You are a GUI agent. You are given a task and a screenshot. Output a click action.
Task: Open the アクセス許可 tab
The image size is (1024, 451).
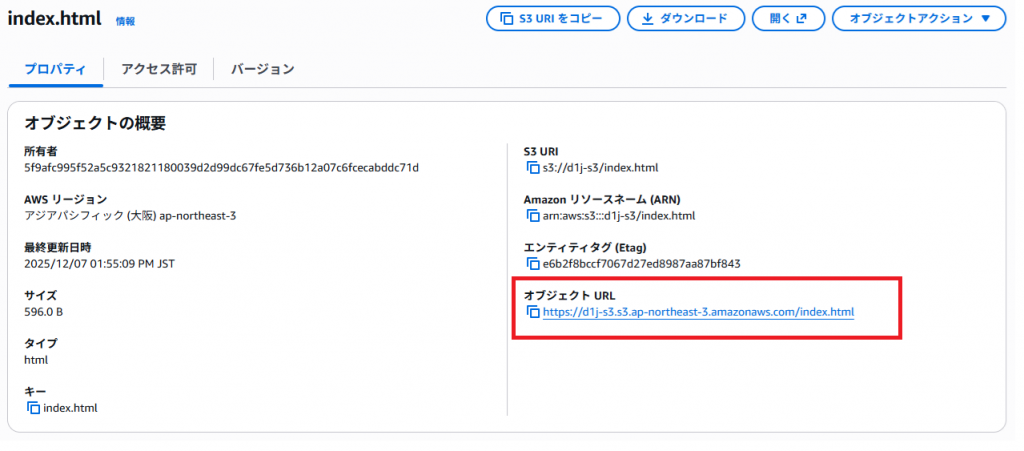point(158,69)
